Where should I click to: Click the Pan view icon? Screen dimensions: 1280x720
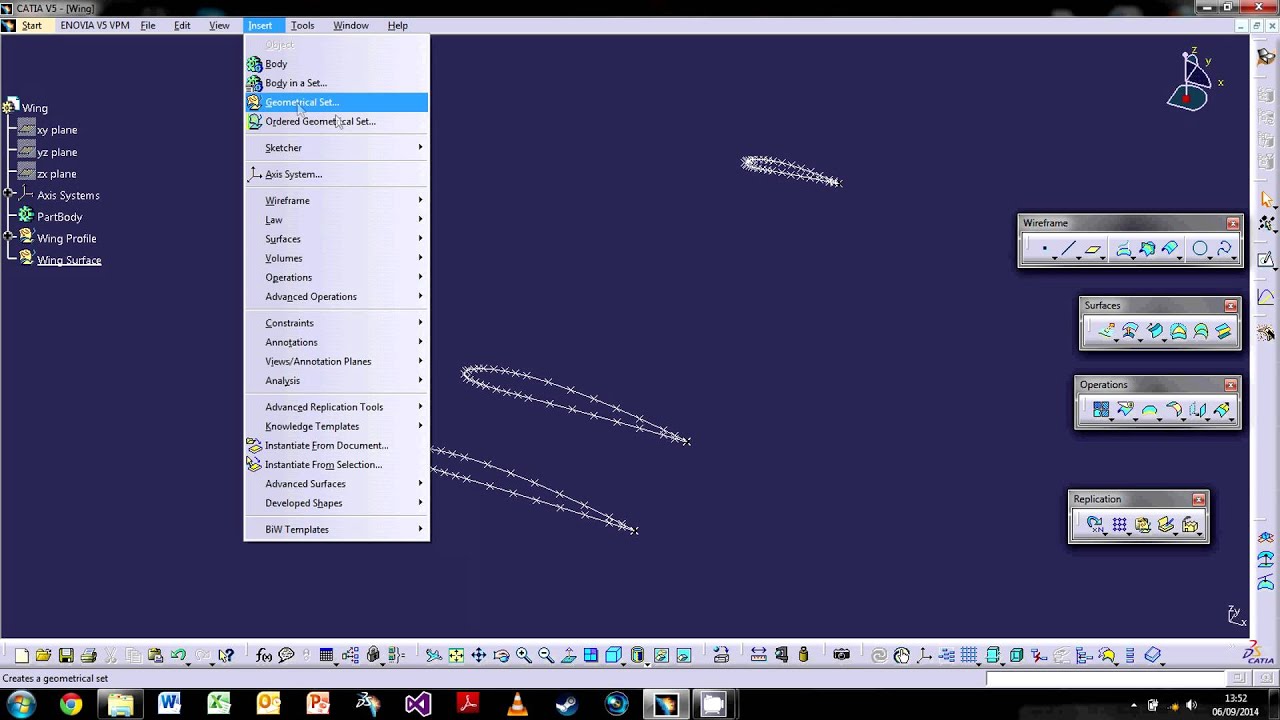[x=479, y=656]
